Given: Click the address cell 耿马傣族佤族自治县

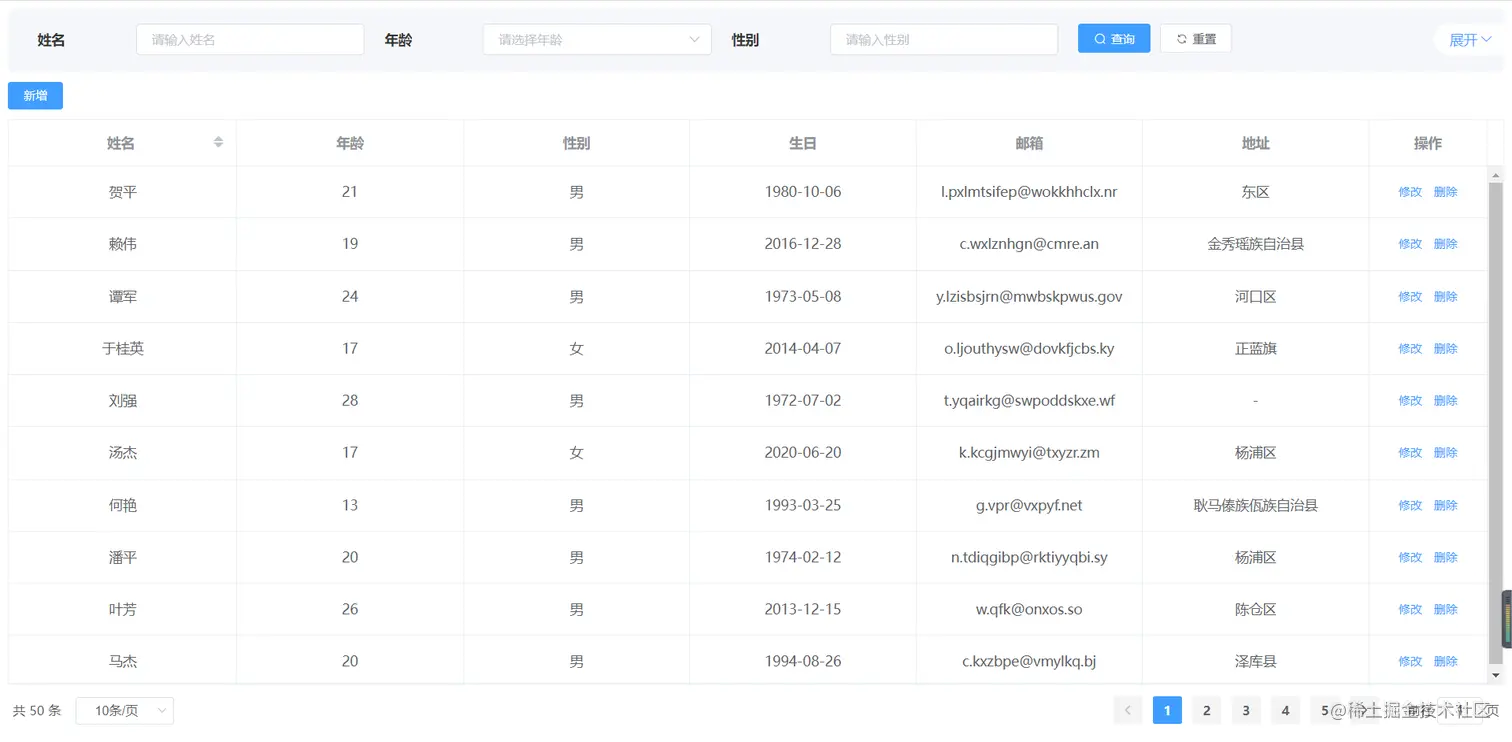Looking at the screenshot, I should click(1255, 506).
